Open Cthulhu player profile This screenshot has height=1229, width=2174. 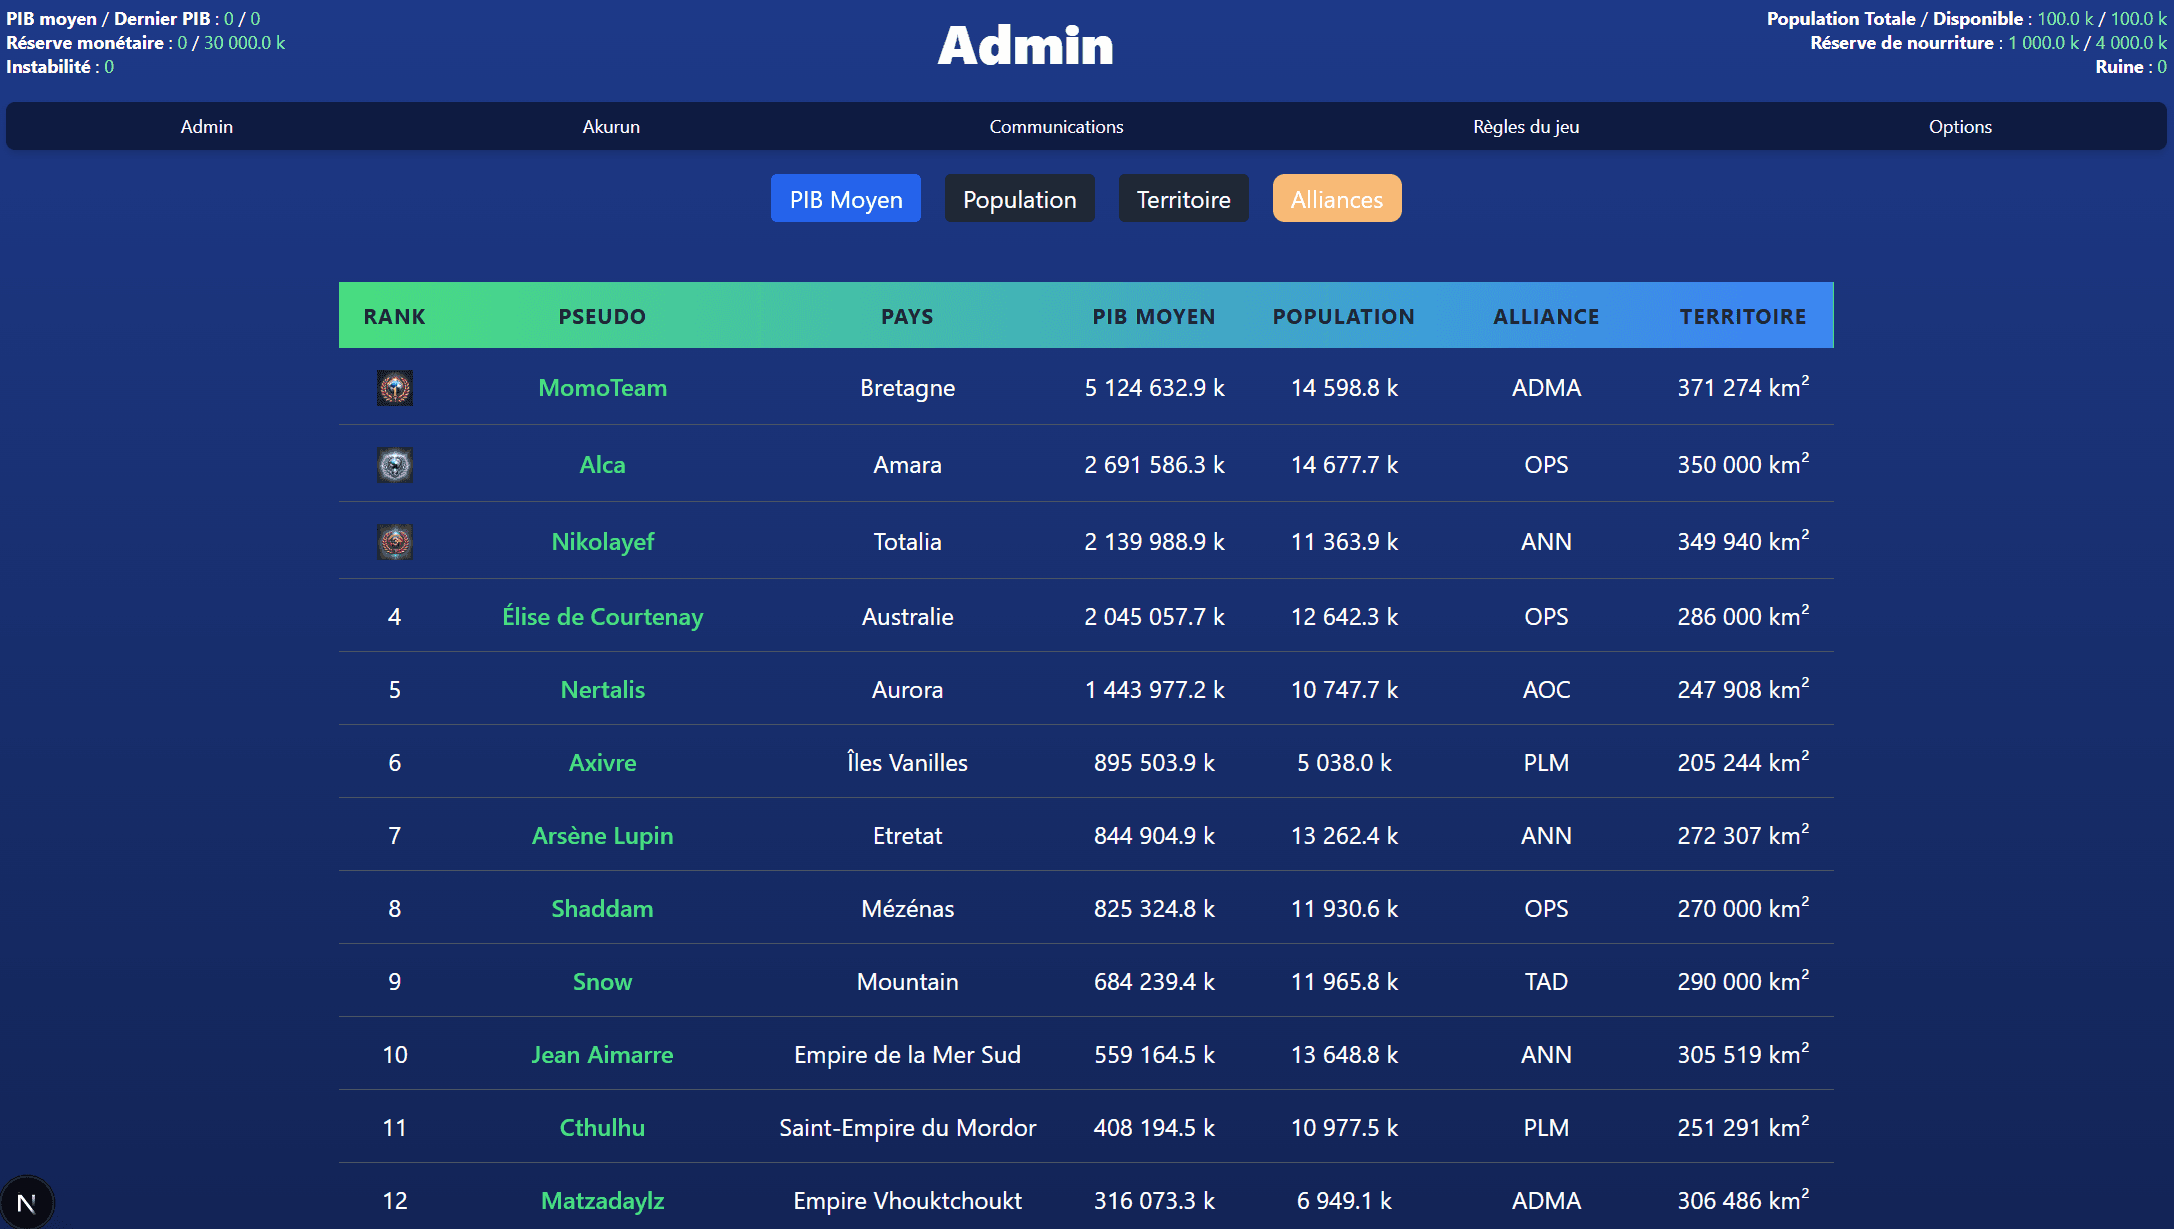click(602, 1128)
